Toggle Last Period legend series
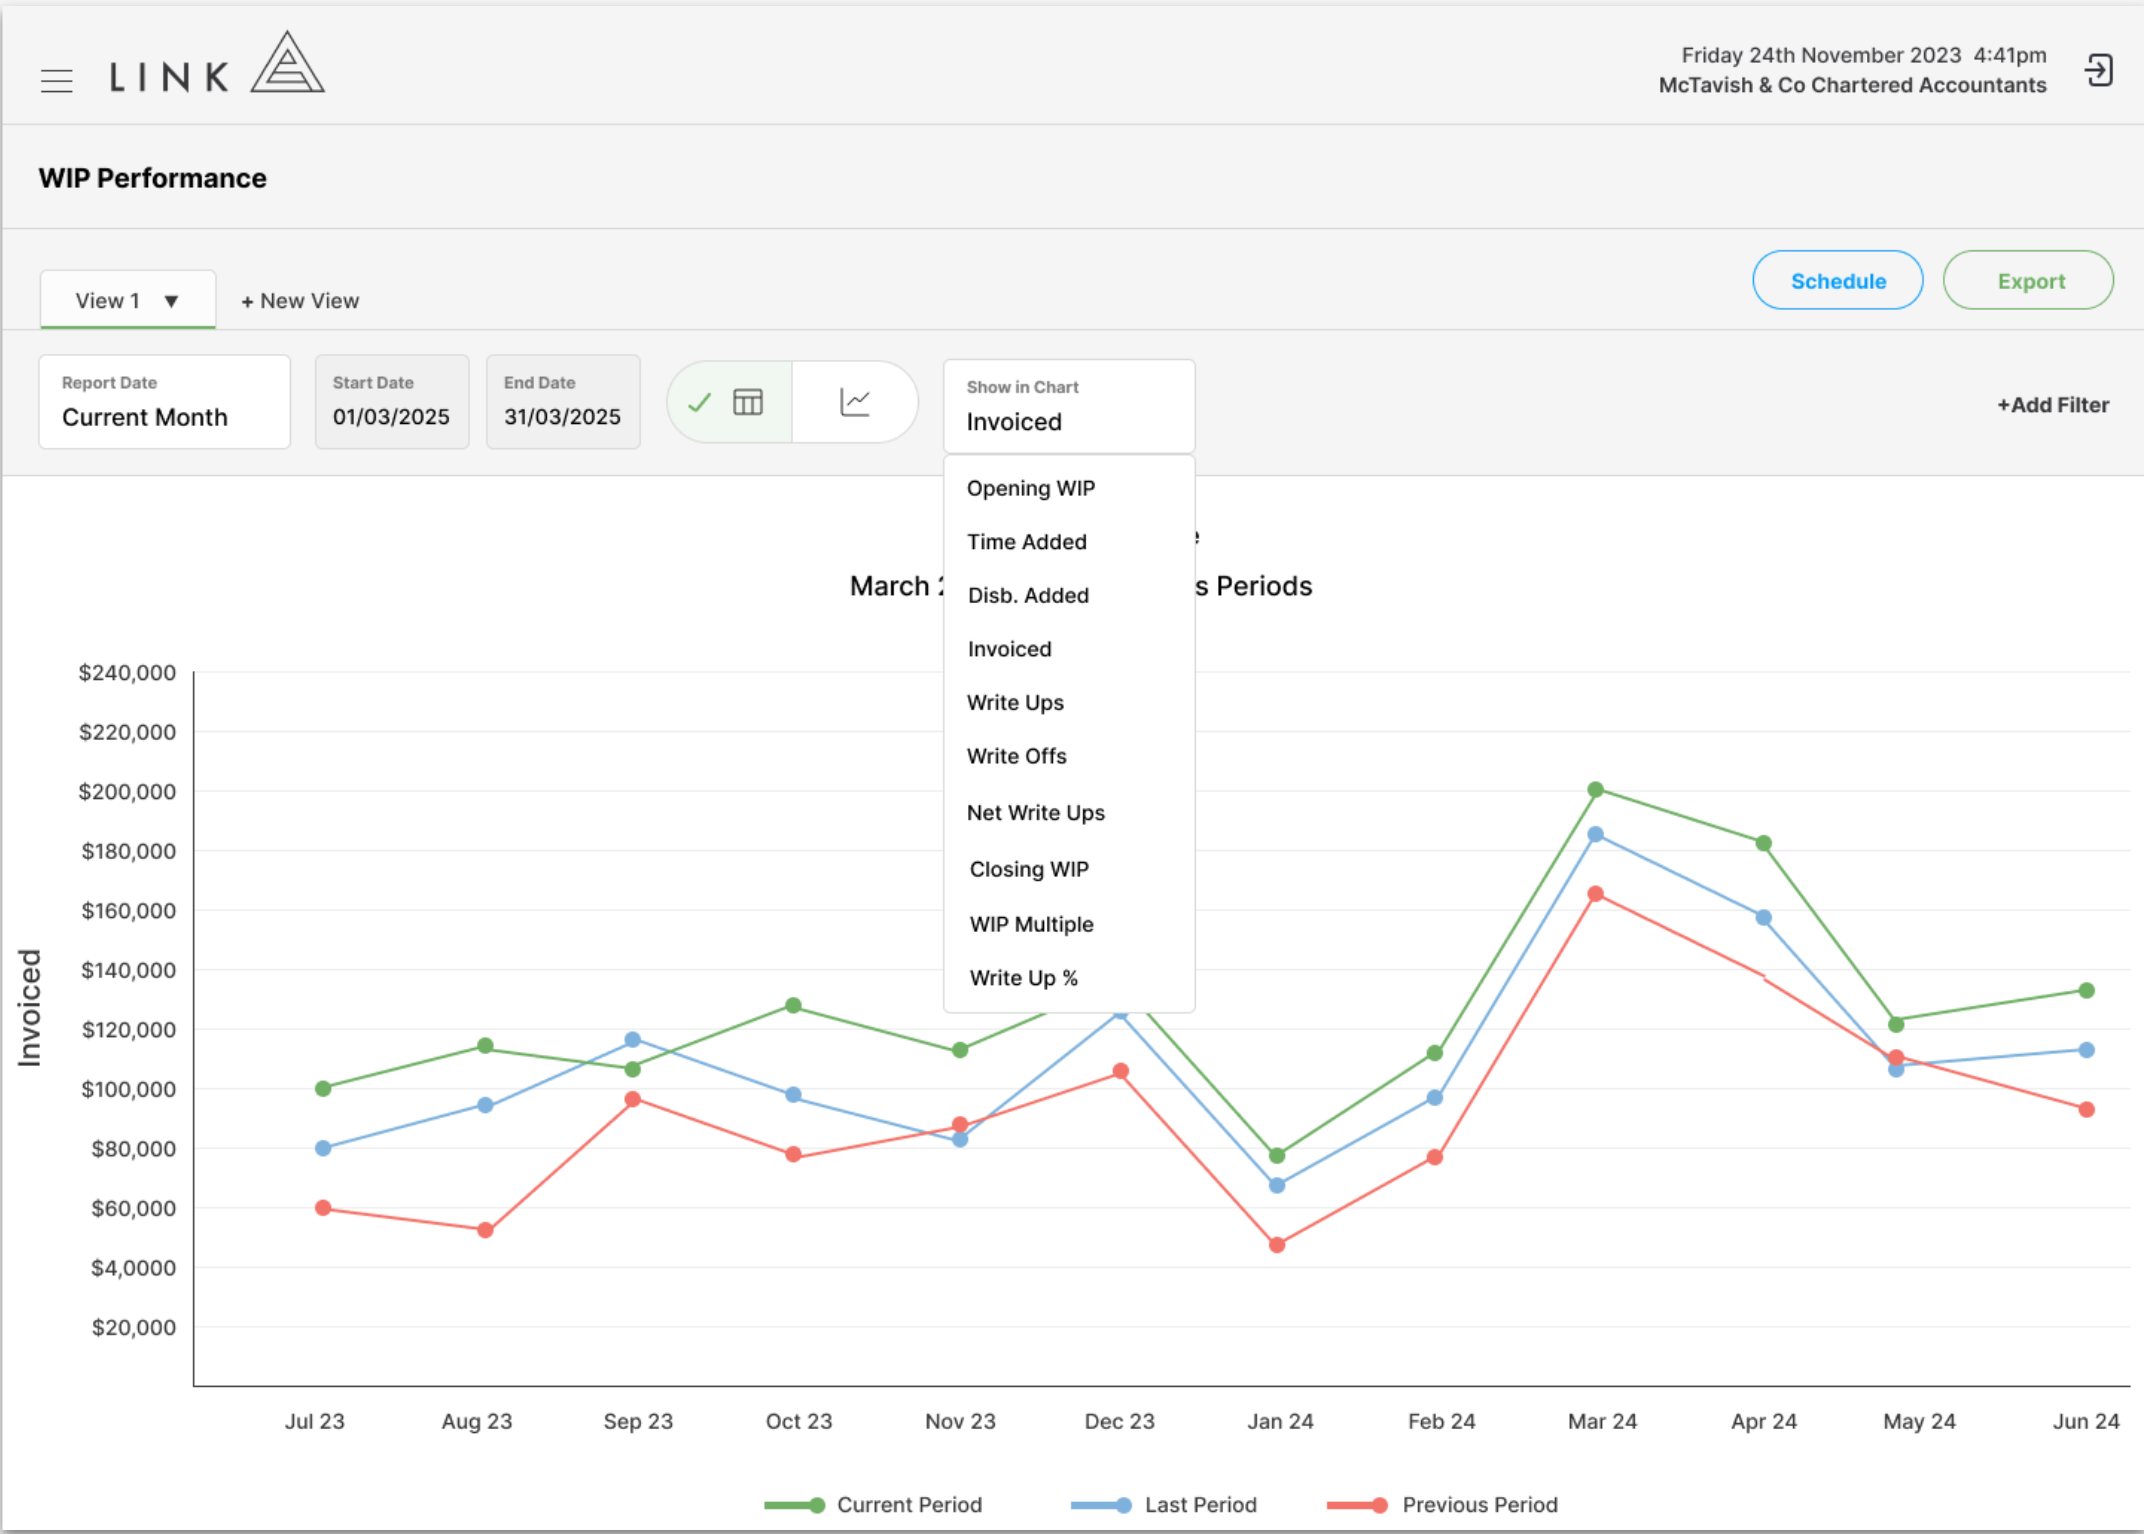Screen dimensions: 2144x1534 click(1163, 1505)
